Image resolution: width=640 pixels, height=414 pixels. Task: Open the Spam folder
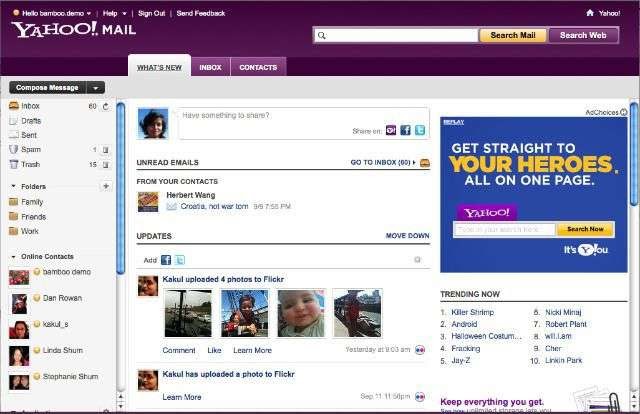[31, 149]
